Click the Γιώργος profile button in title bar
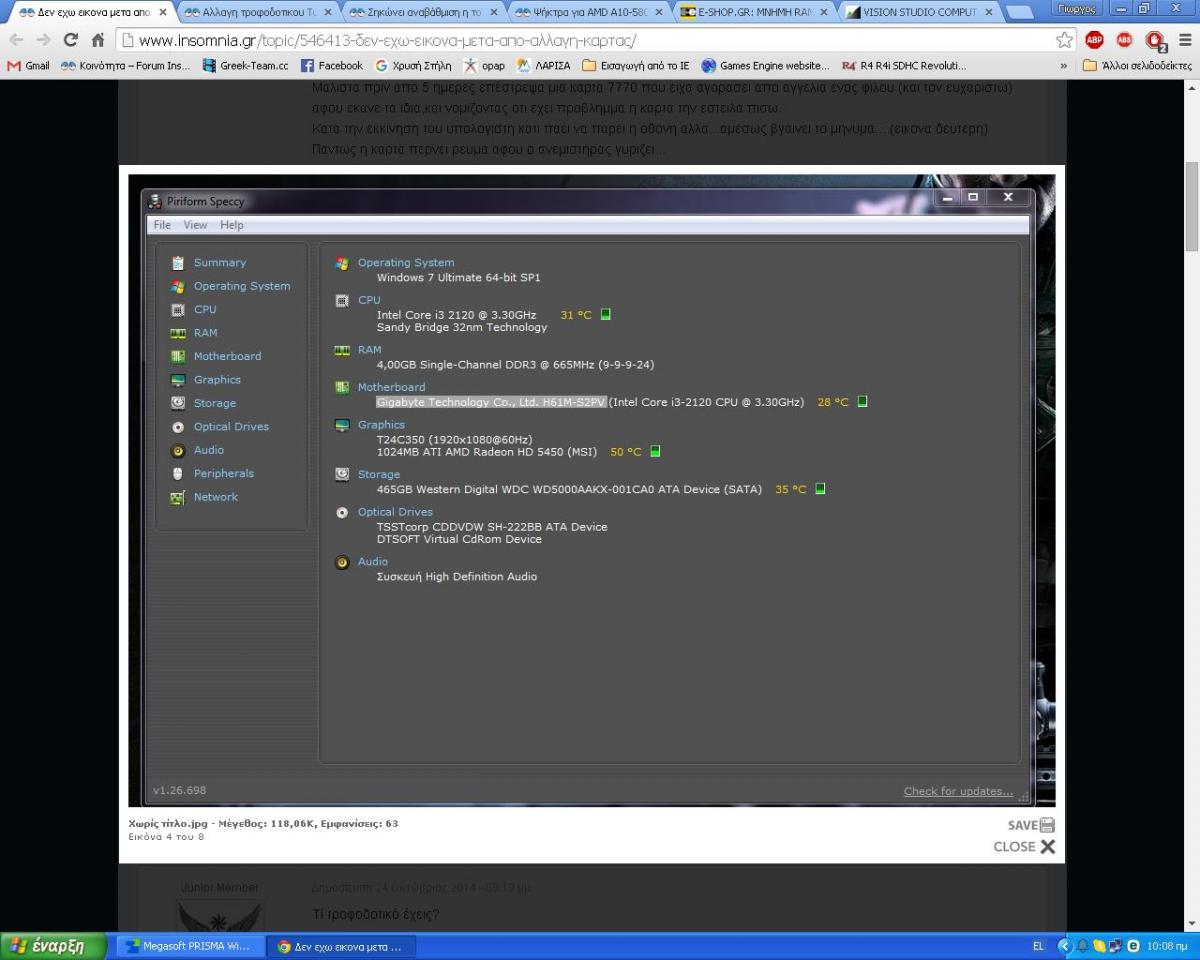 tap(1076, 8)
